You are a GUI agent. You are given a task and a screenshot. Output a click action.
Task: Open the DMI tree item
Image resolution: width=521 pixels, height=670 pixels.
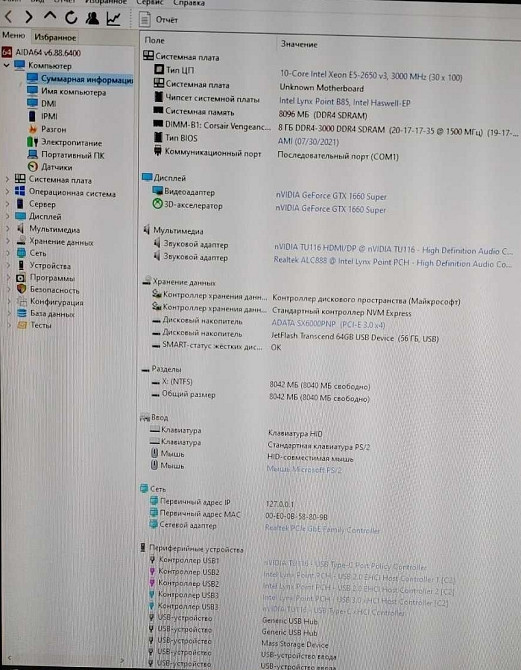click(x=48, y=103)
